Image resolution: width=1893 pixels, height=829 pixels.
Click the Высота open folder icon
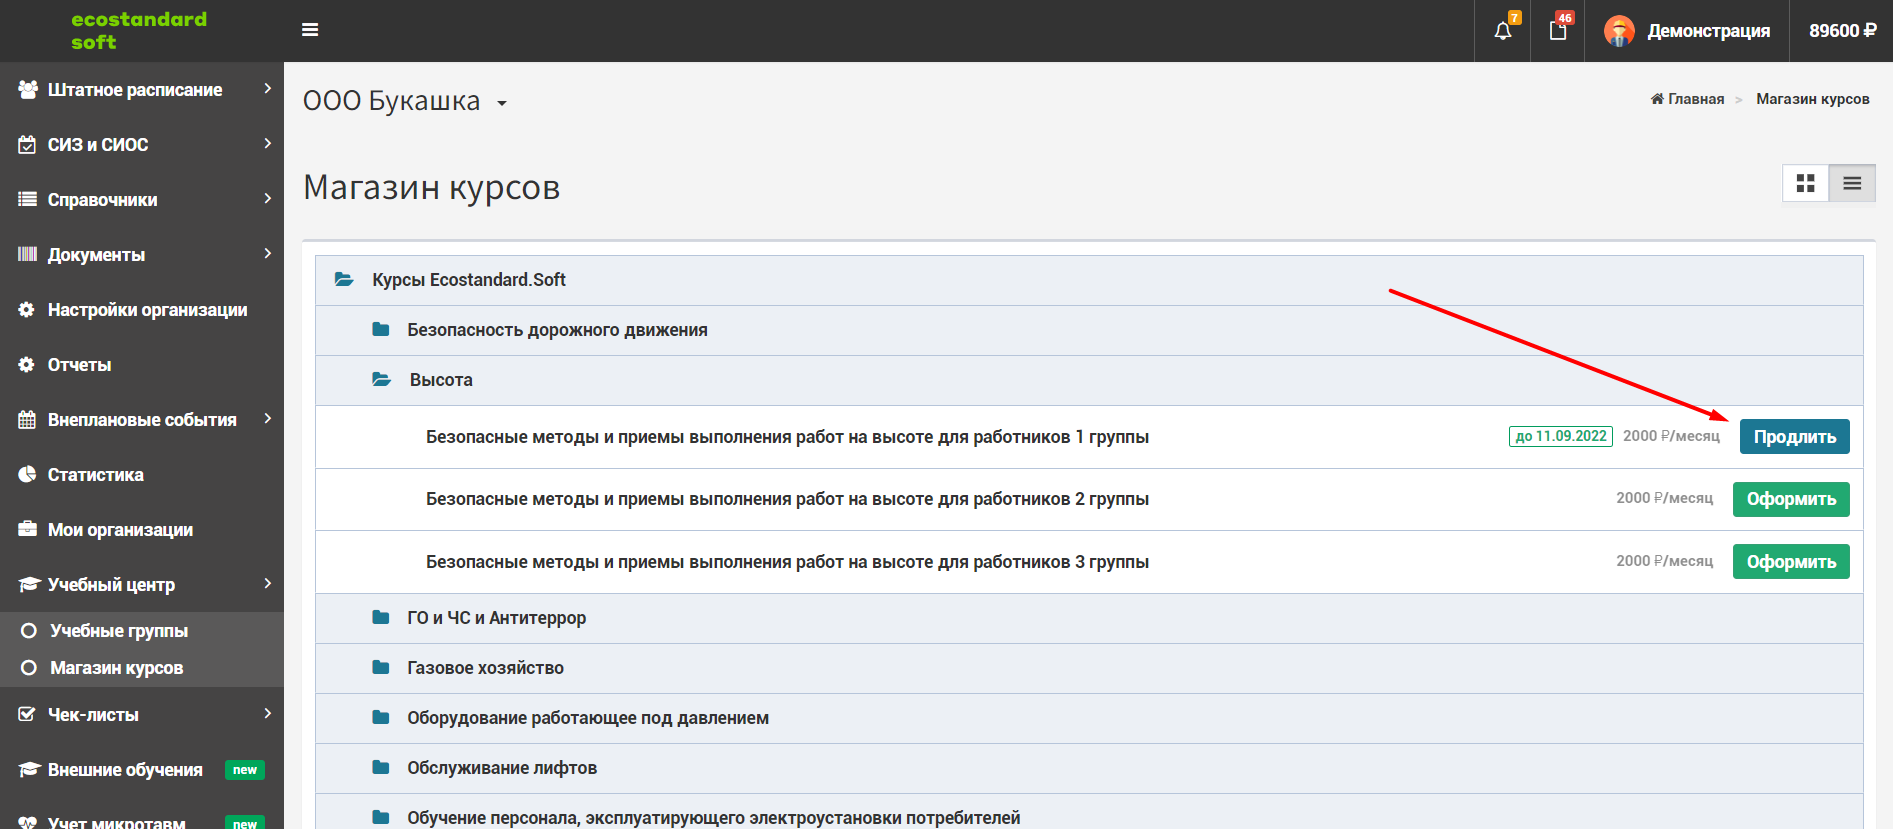[381, 380]
